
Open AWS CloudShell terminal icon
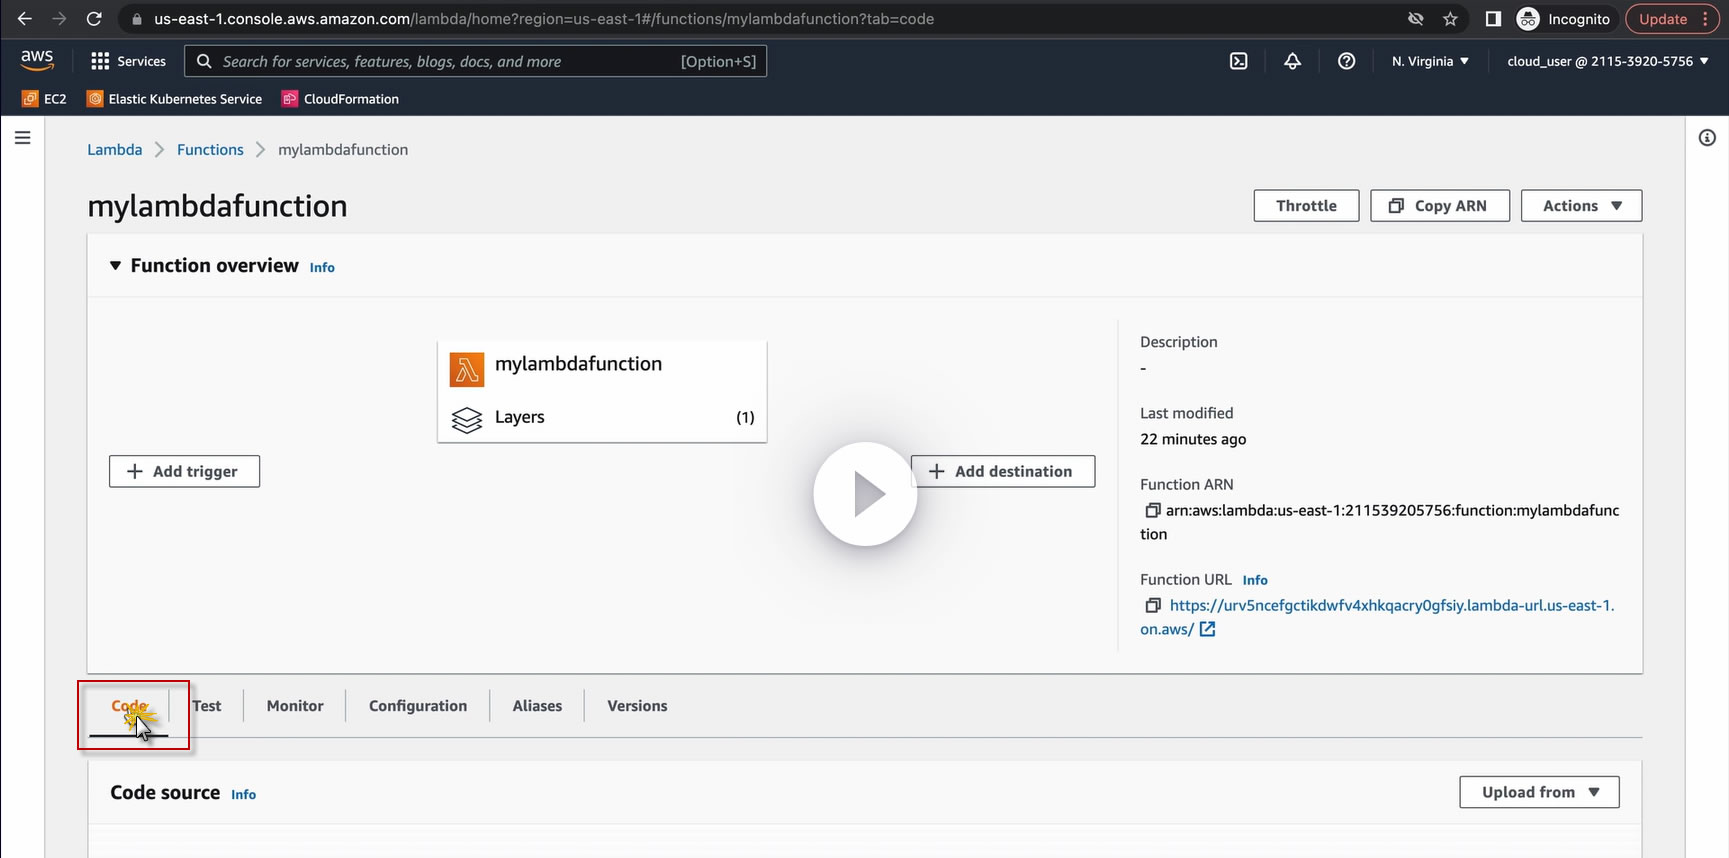[x=1238, y=61]
